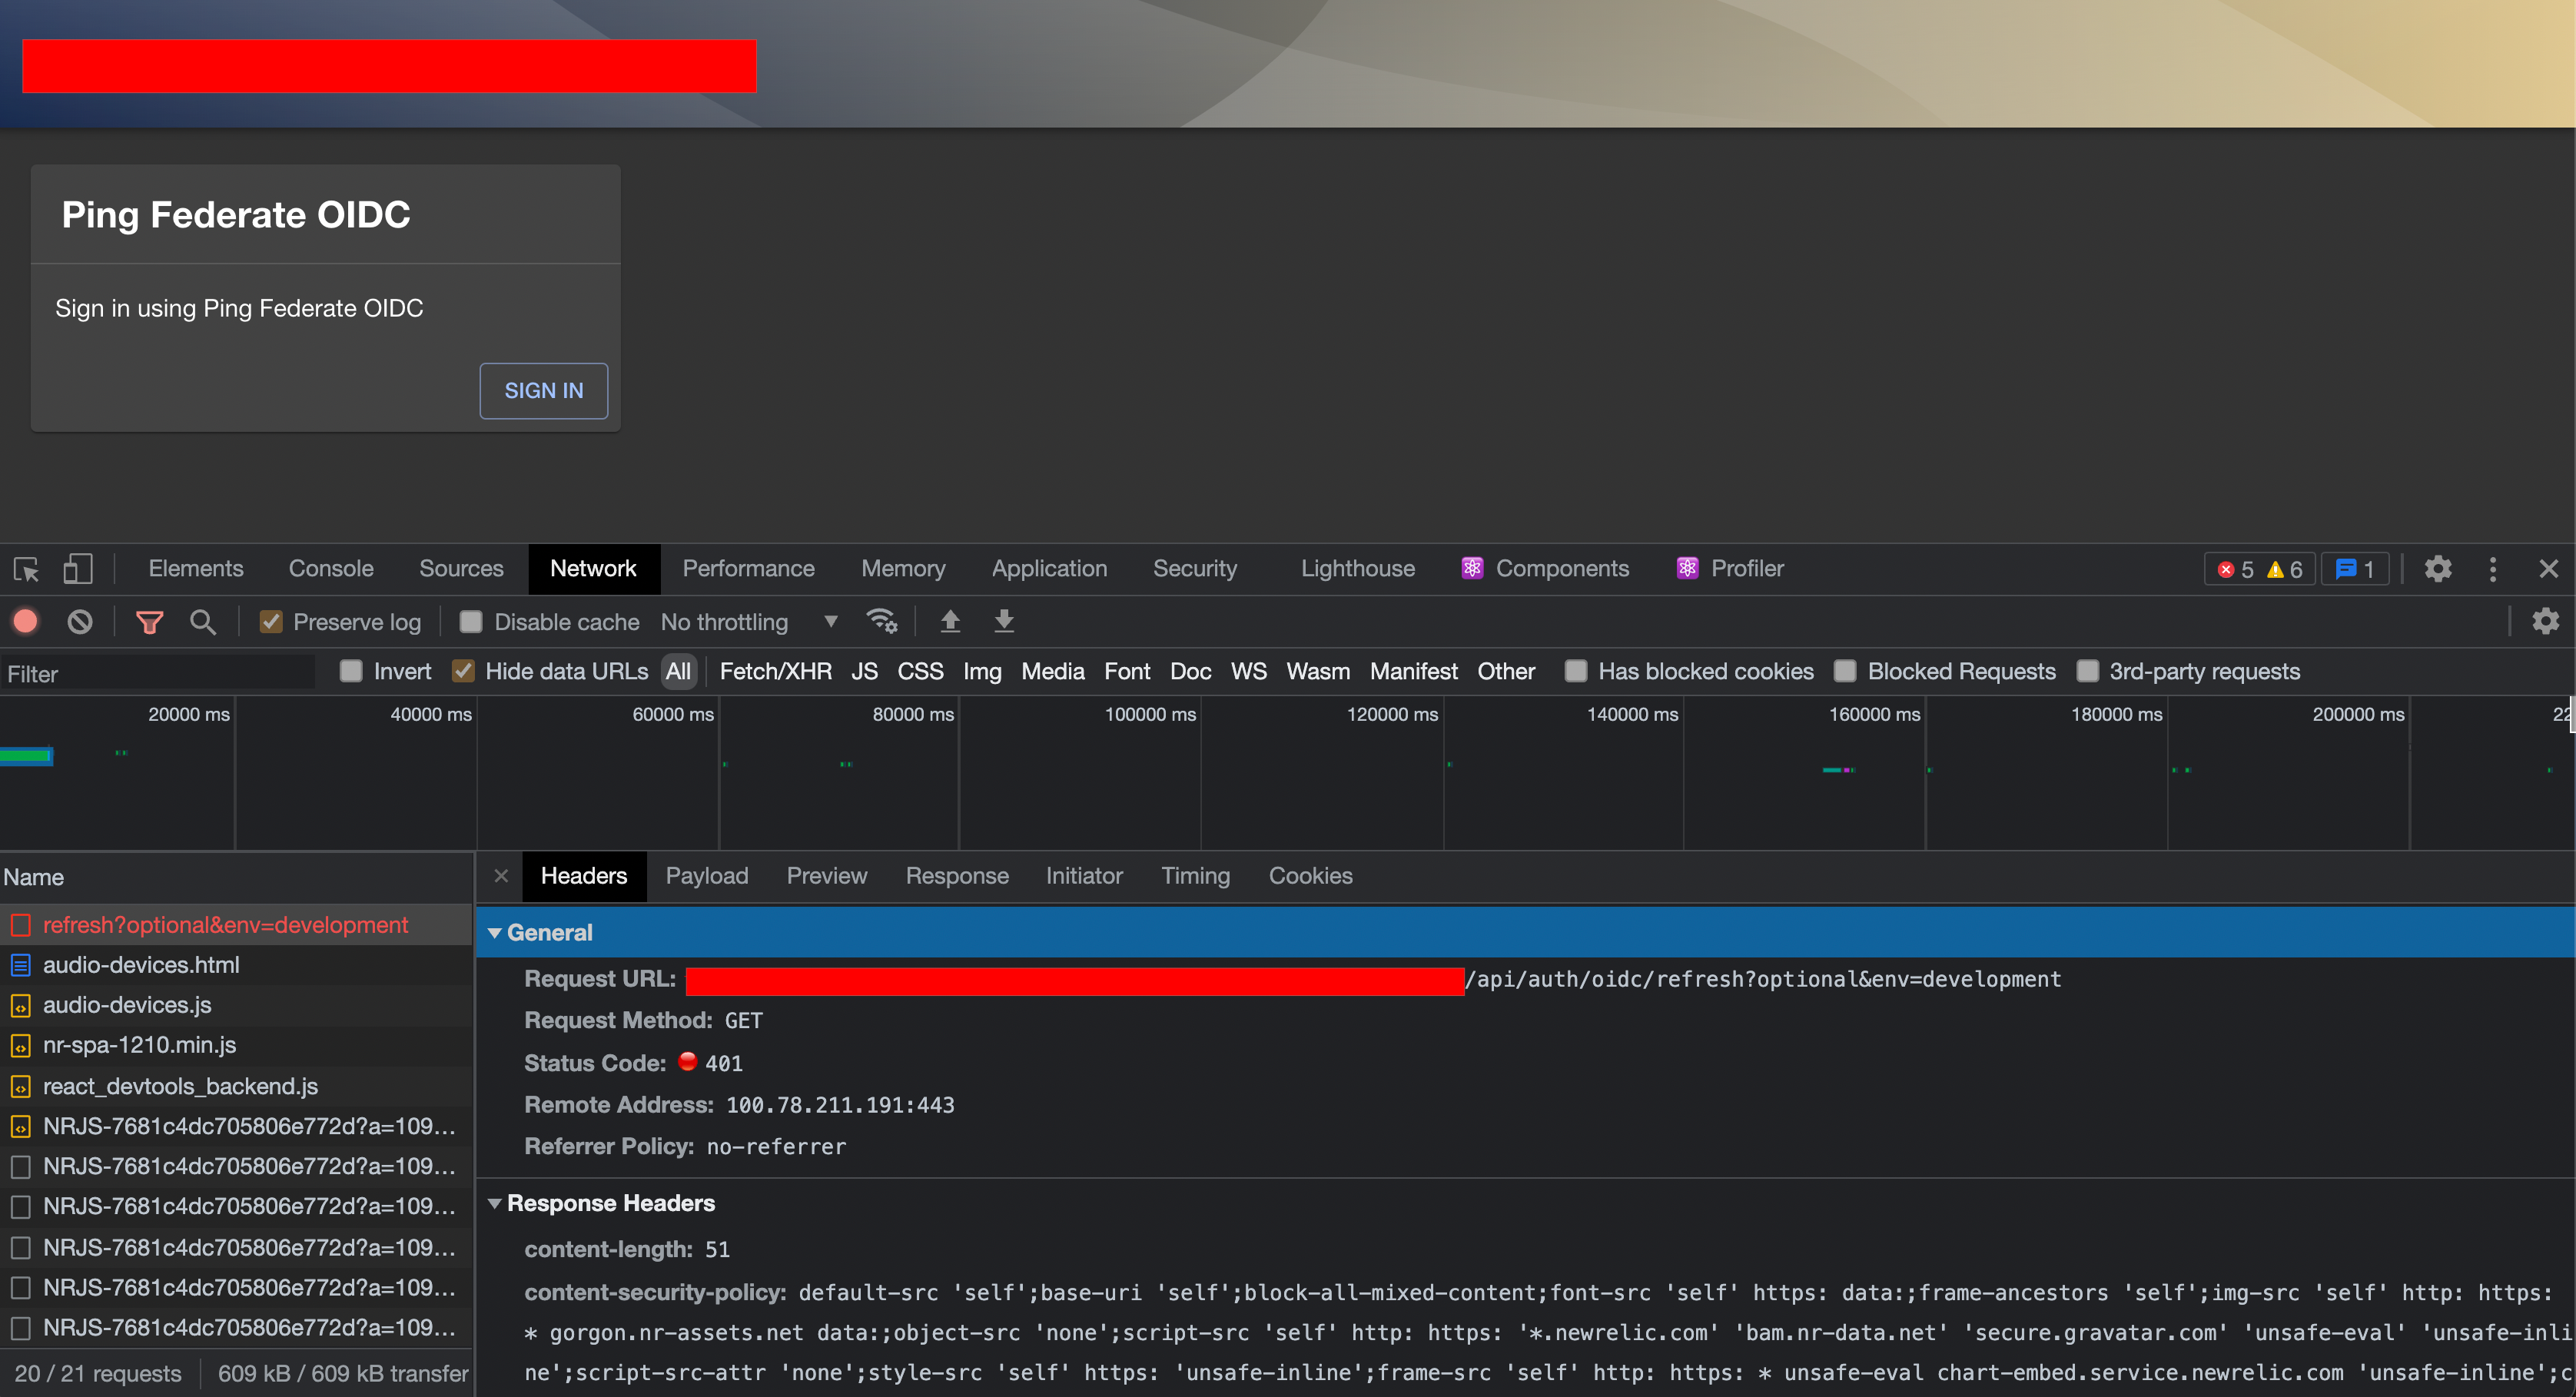Click the SIGN IN button
Image resolution: width=2576 pixels, height=1397 pixels.
pyautogui.click(x=544, y=391)
